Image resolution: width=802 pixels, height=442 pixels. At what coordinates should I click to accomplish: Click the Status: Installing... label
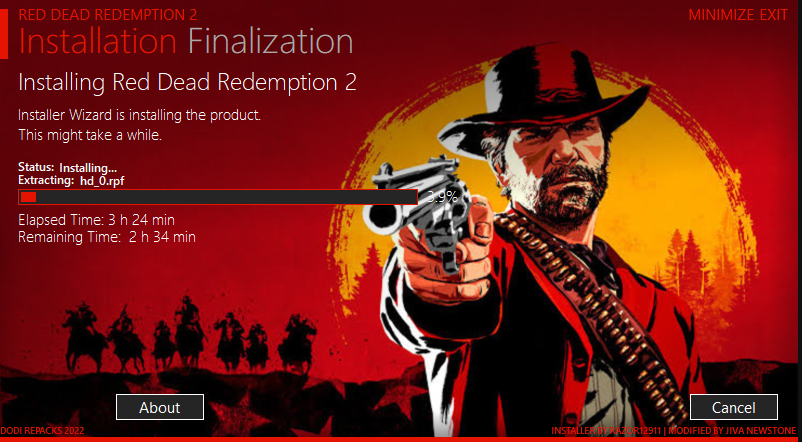(x=68, y=167)
